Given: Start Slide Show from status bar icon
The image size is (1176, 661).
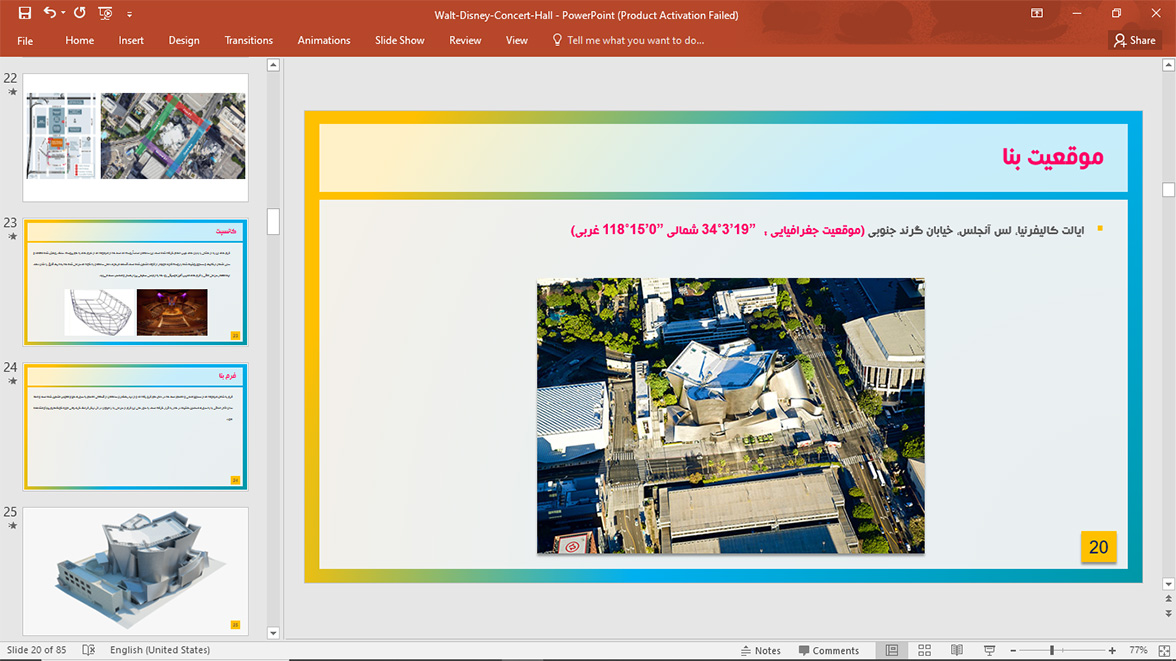Looking at the screenshot, I should tap(989, 650).
